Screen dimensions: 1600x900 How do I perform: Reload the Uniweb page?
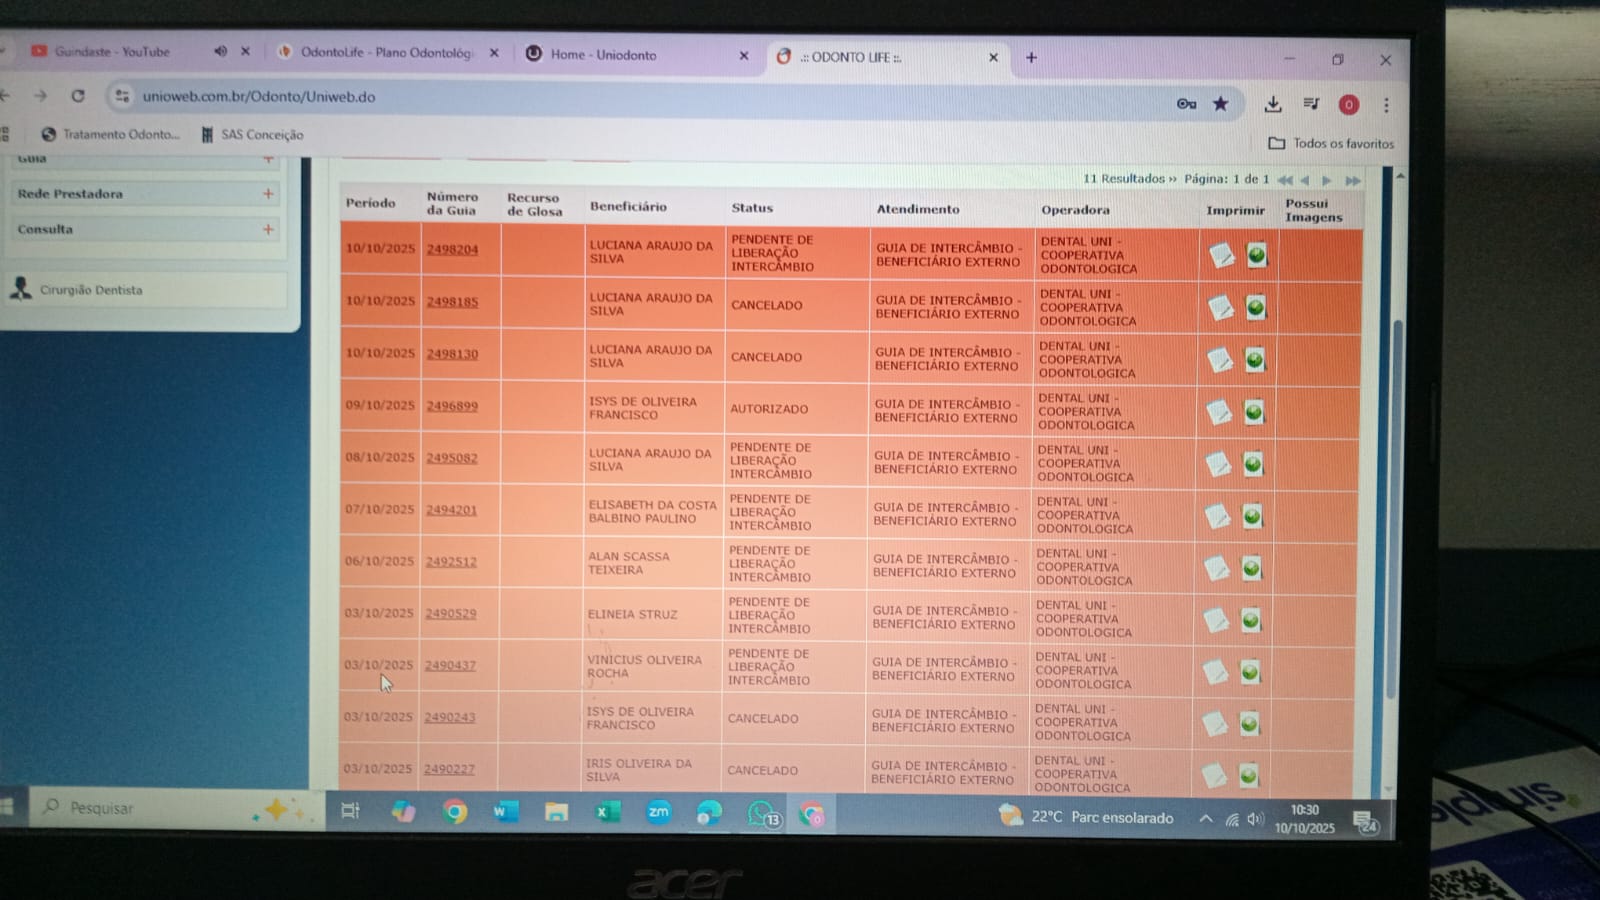tap(78, 96)
